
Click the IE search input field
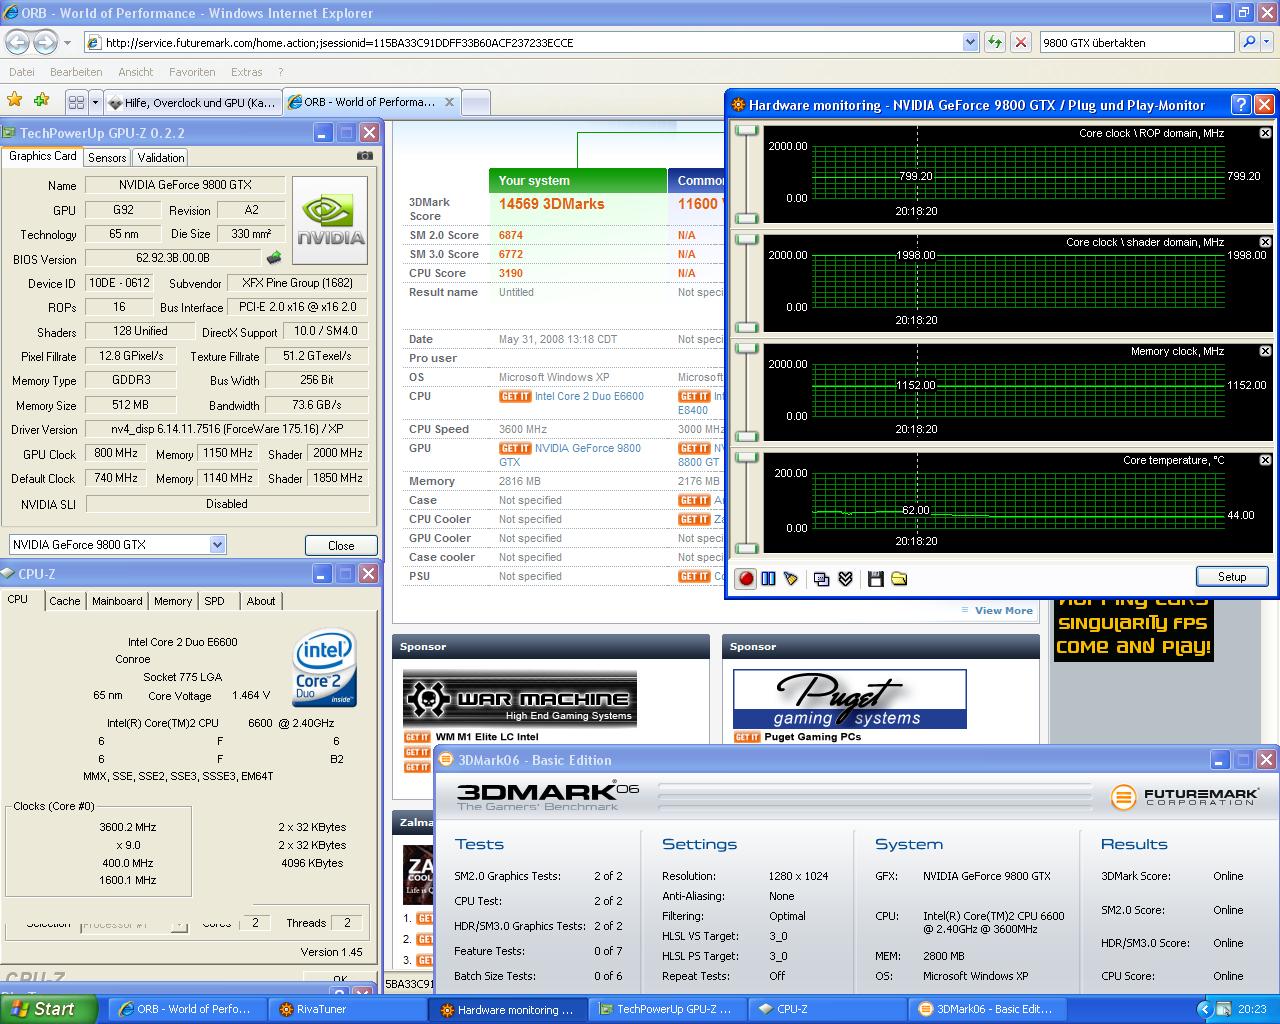[1136, 42]
